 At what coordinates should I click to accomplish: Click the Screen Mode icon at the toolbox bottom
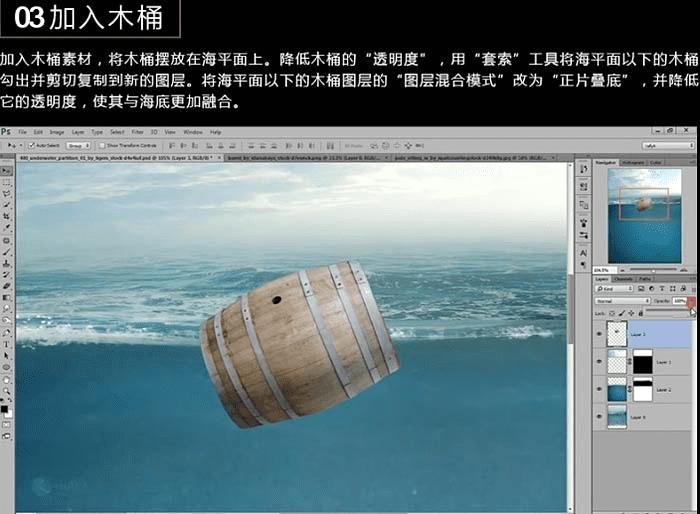pyautogui.click(x=7, y=436)
